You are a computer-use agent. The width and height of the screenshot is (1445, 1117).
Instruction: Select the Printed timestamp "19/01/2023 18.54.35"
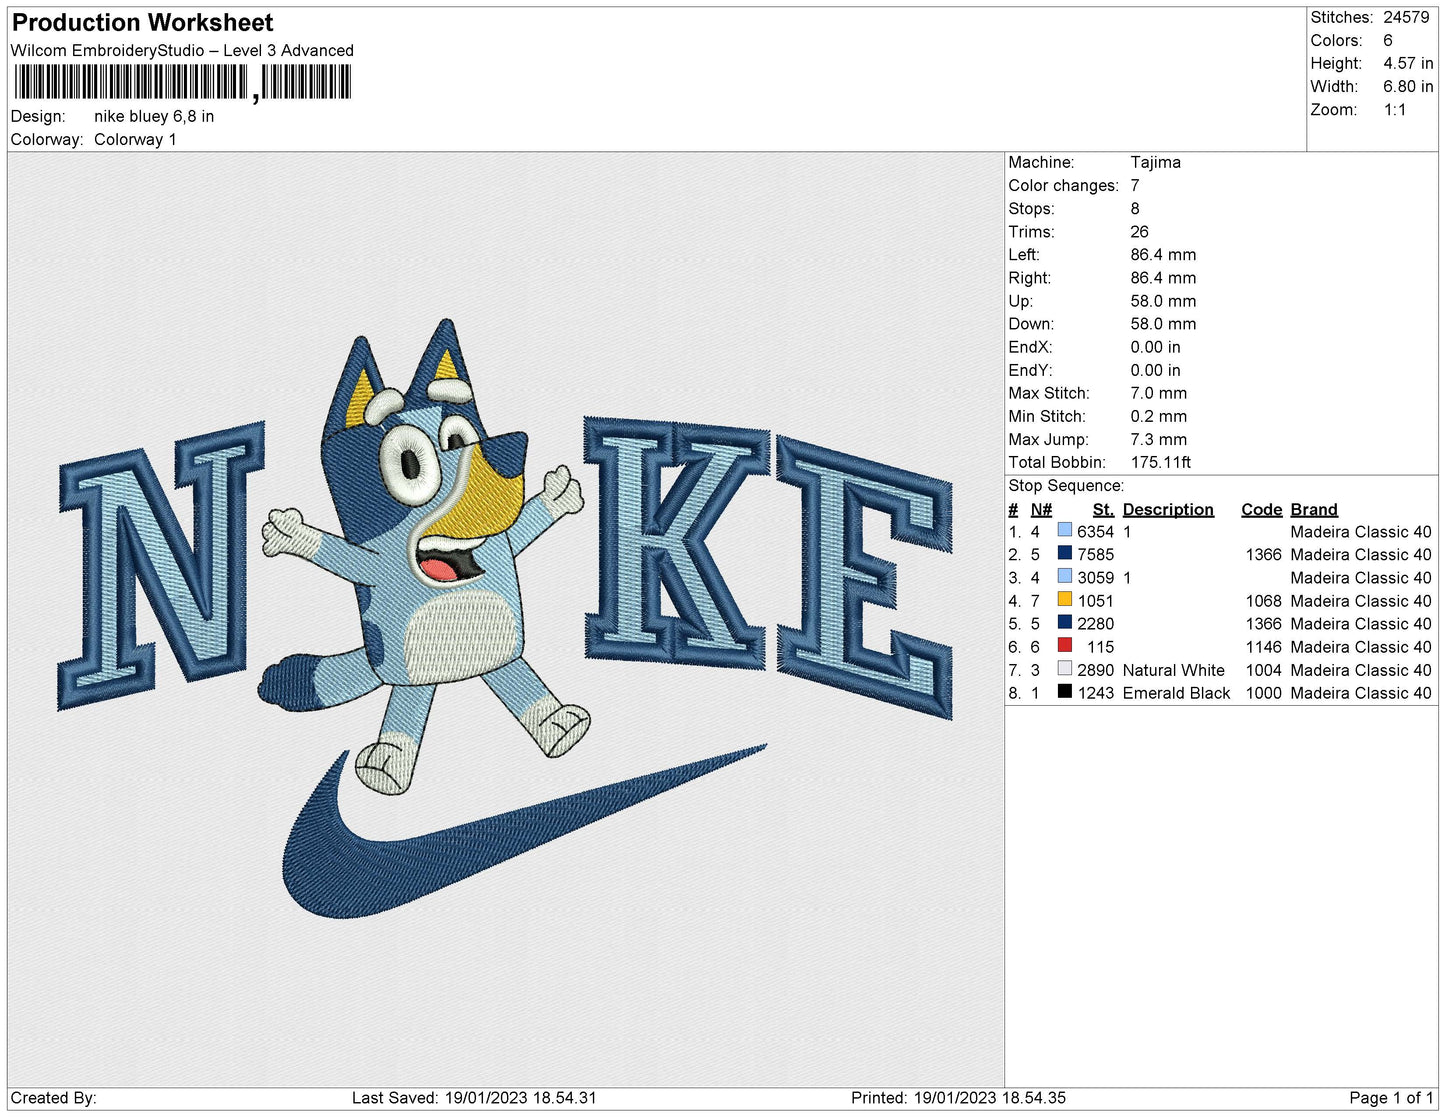click(989, 1097)
